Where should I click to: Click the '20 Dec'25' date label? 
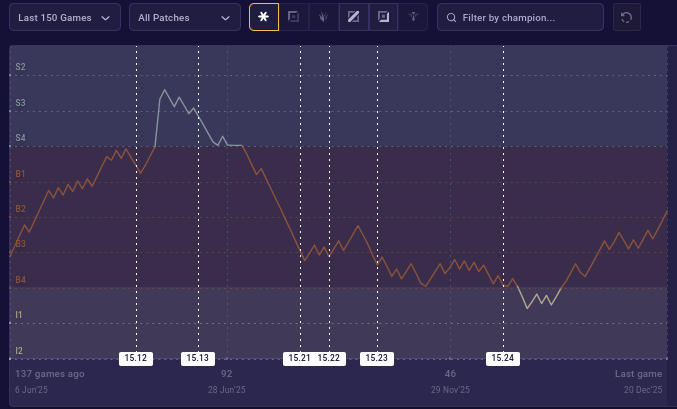coord(643,390)
